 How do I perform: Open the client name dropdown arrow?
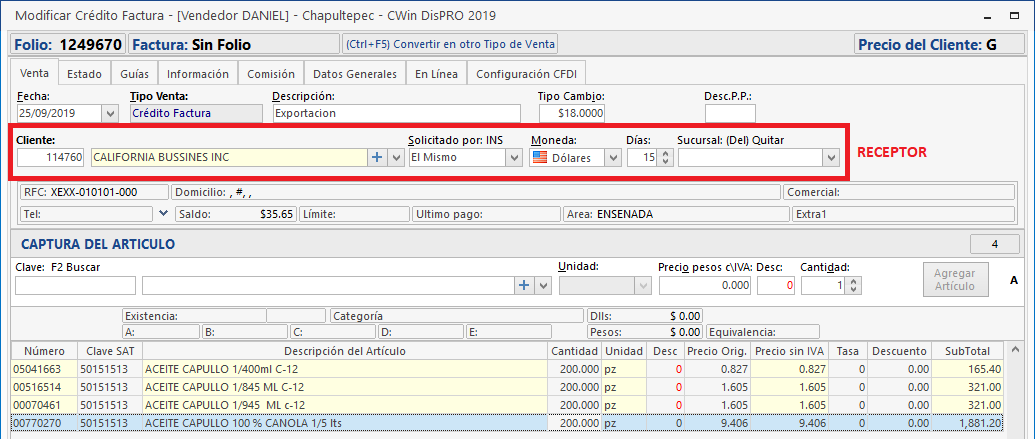tap(395, 158)
